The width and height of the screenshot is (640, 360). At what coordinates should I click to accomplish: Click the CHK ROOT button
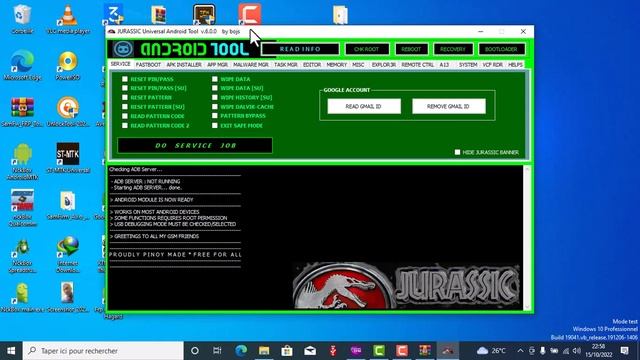point(367,49)
